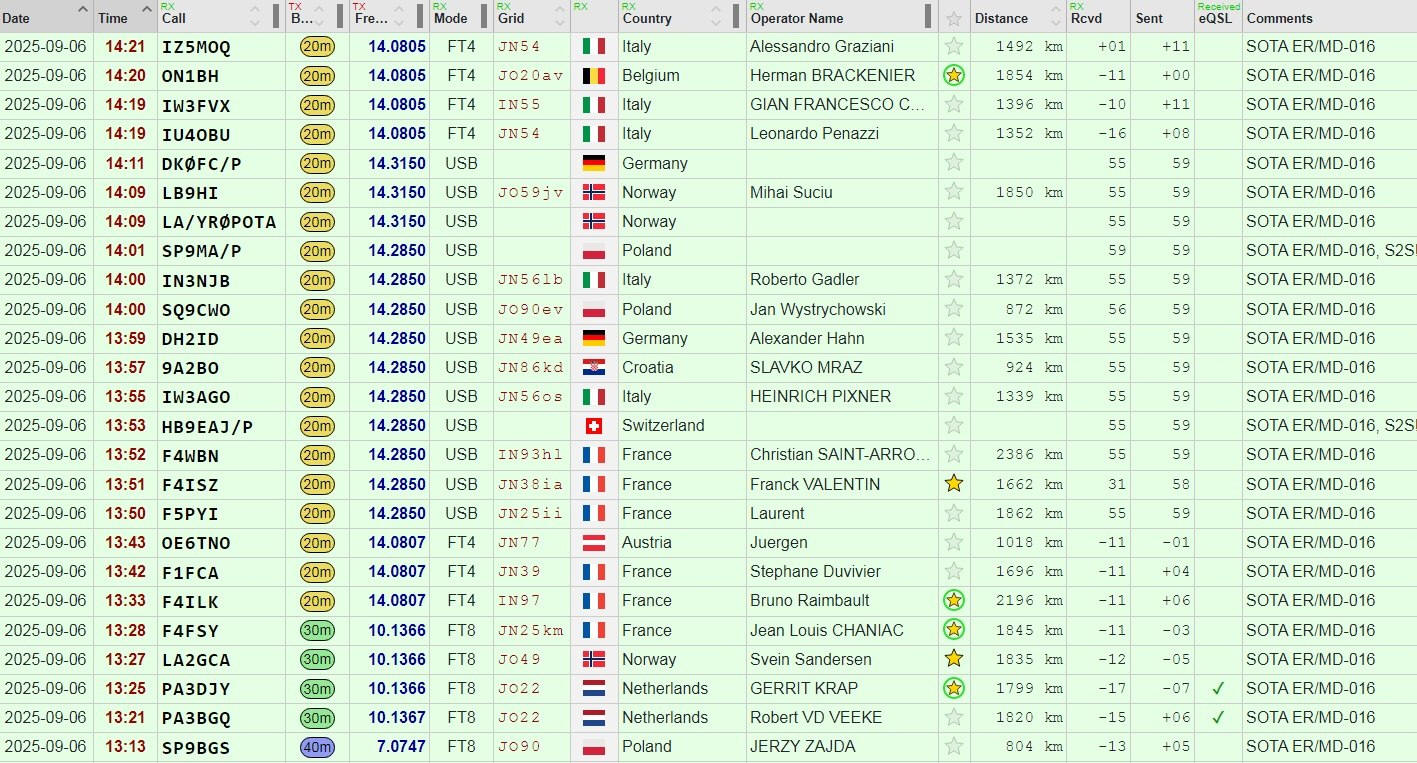
Task: Click the Croatia flag in the 9A2BO row
Action: point(593,367)
